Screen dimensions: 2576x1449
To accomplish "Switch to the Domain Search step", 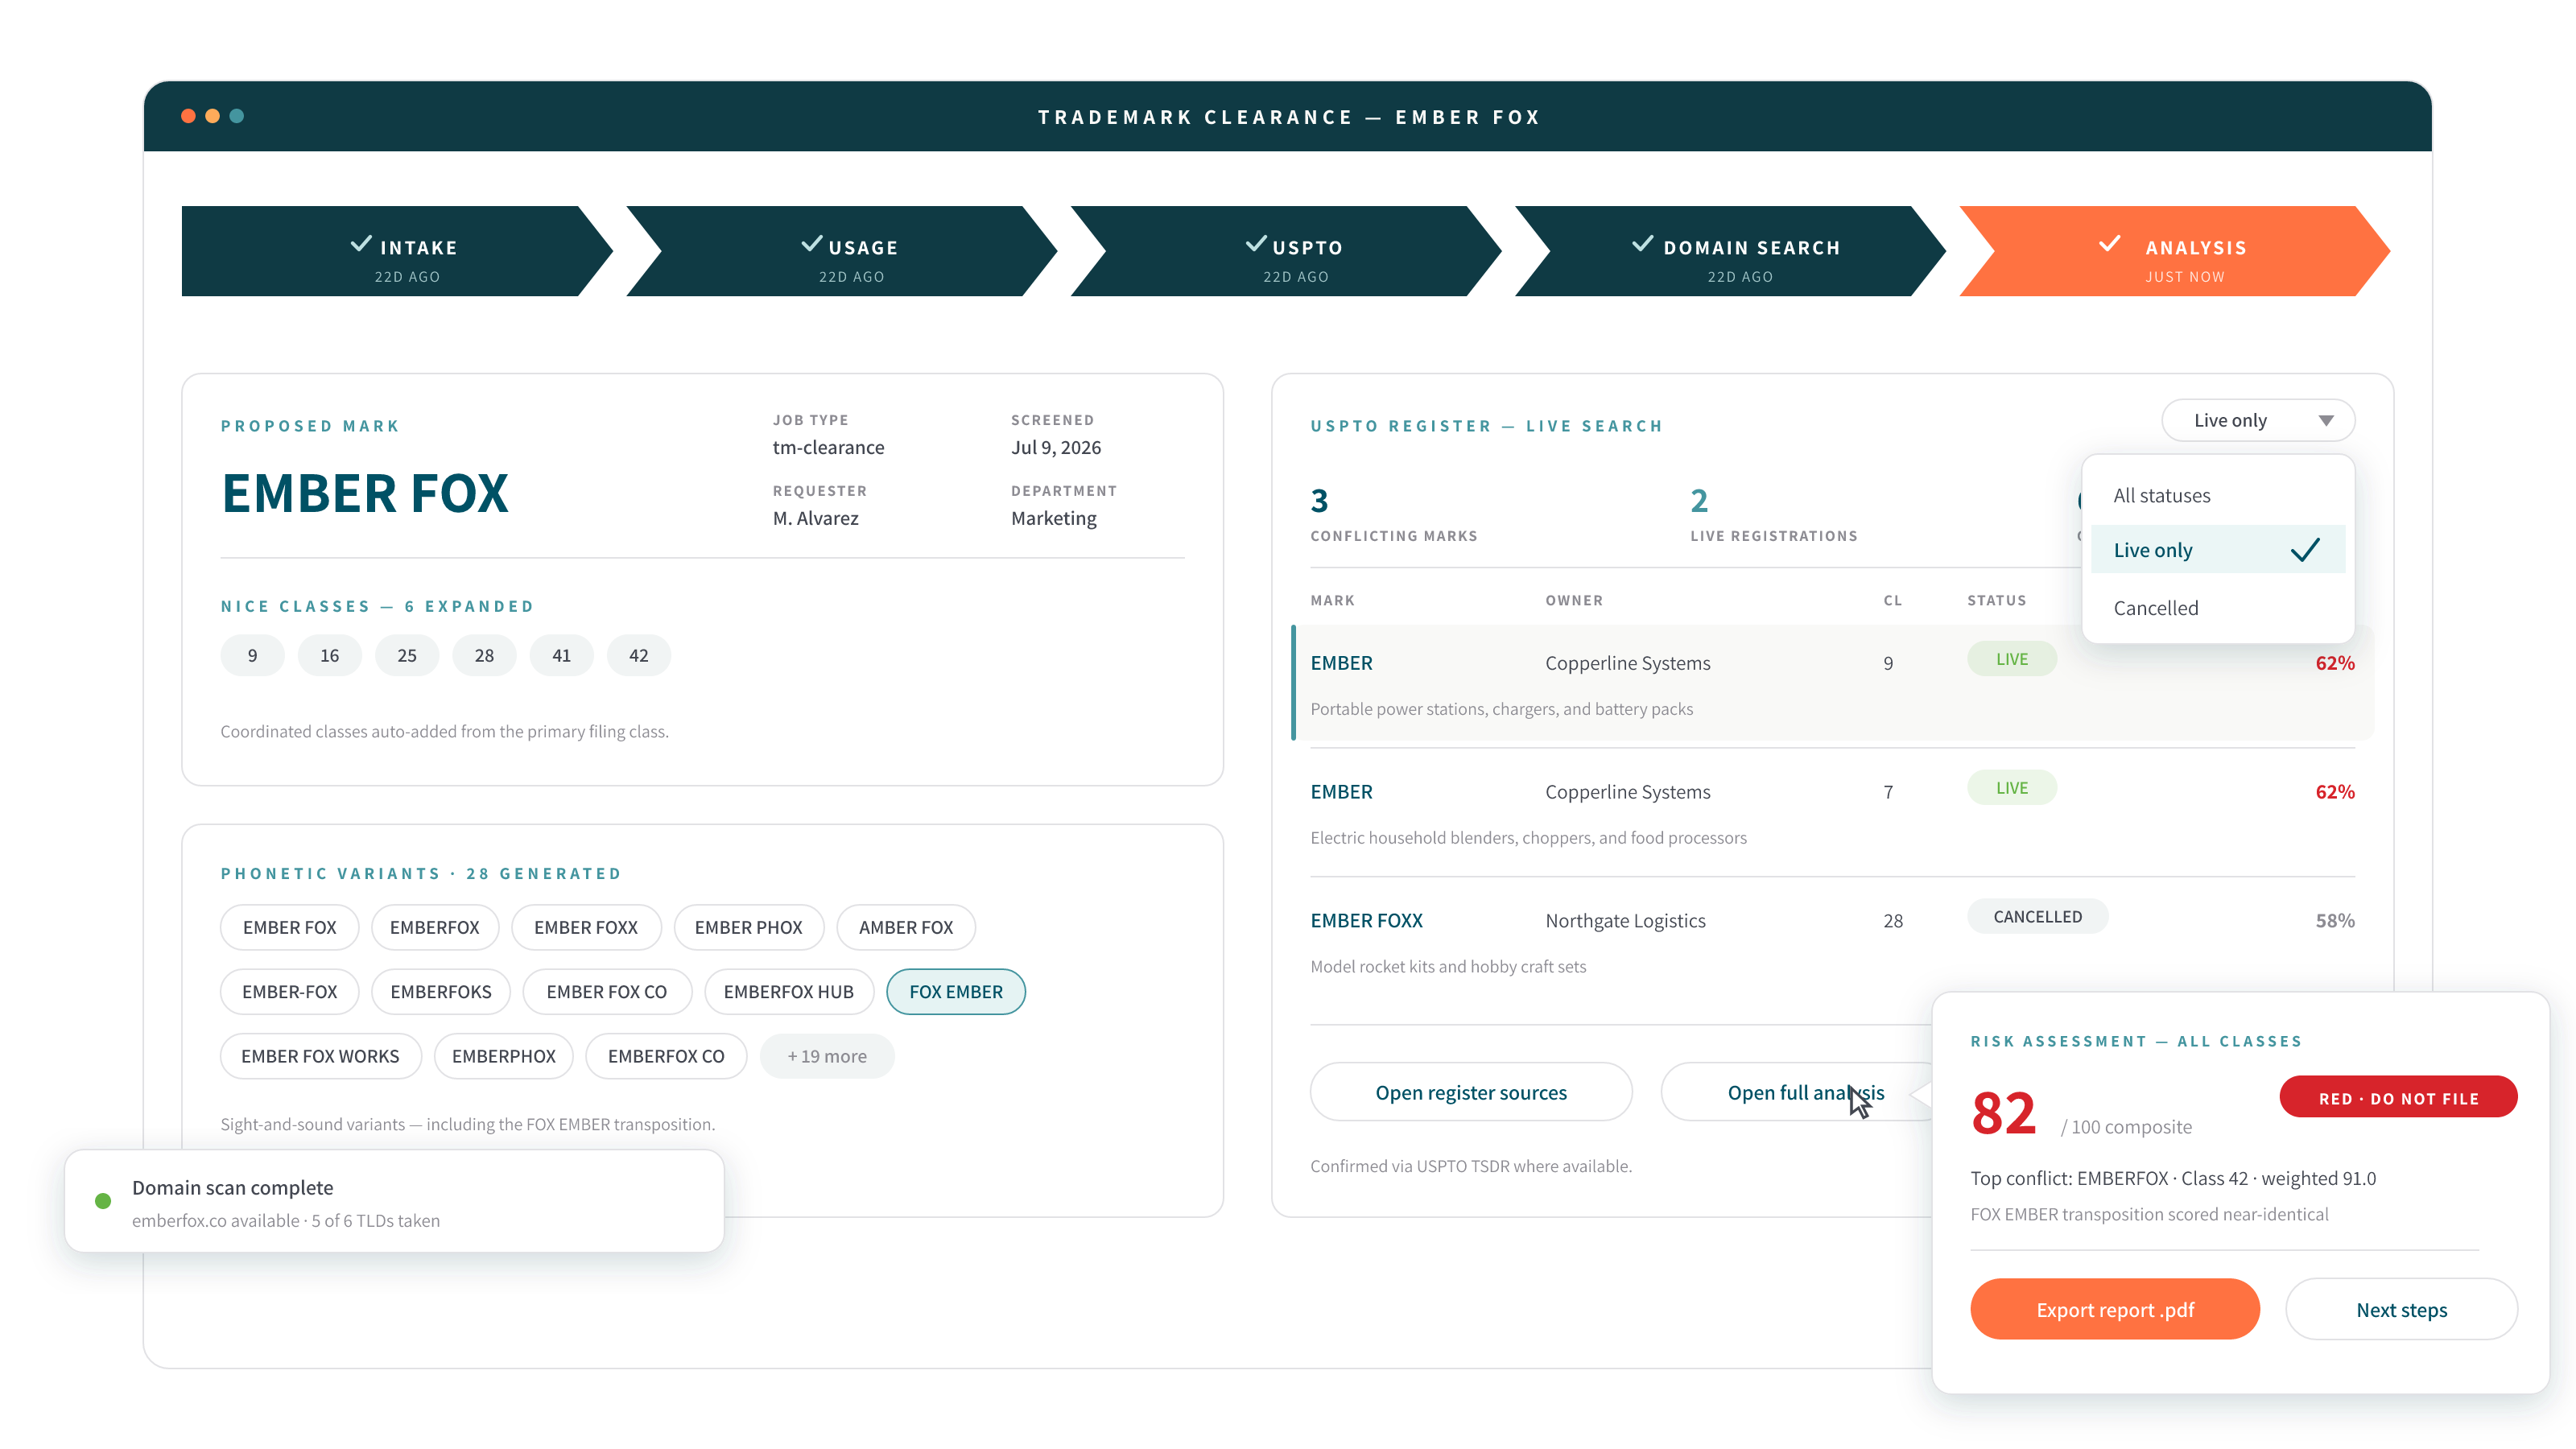I will (1730, 251).
